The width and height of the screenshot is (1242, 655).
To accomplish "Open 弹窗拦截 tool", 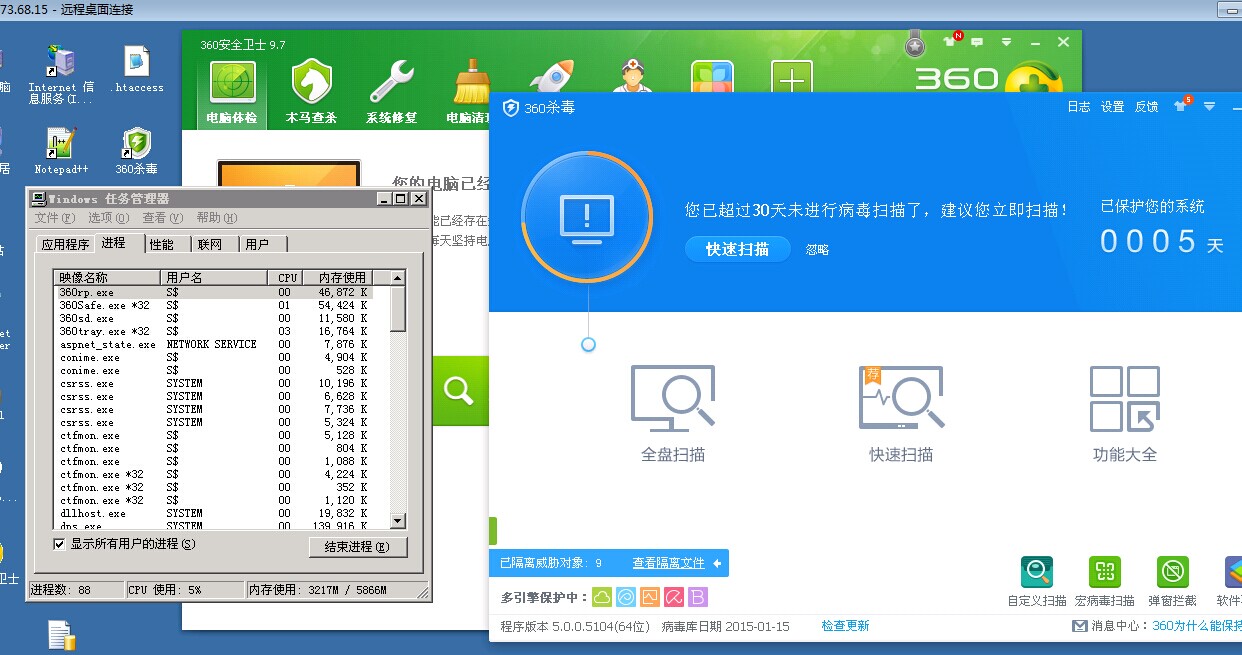I will tap(1173, 582).
